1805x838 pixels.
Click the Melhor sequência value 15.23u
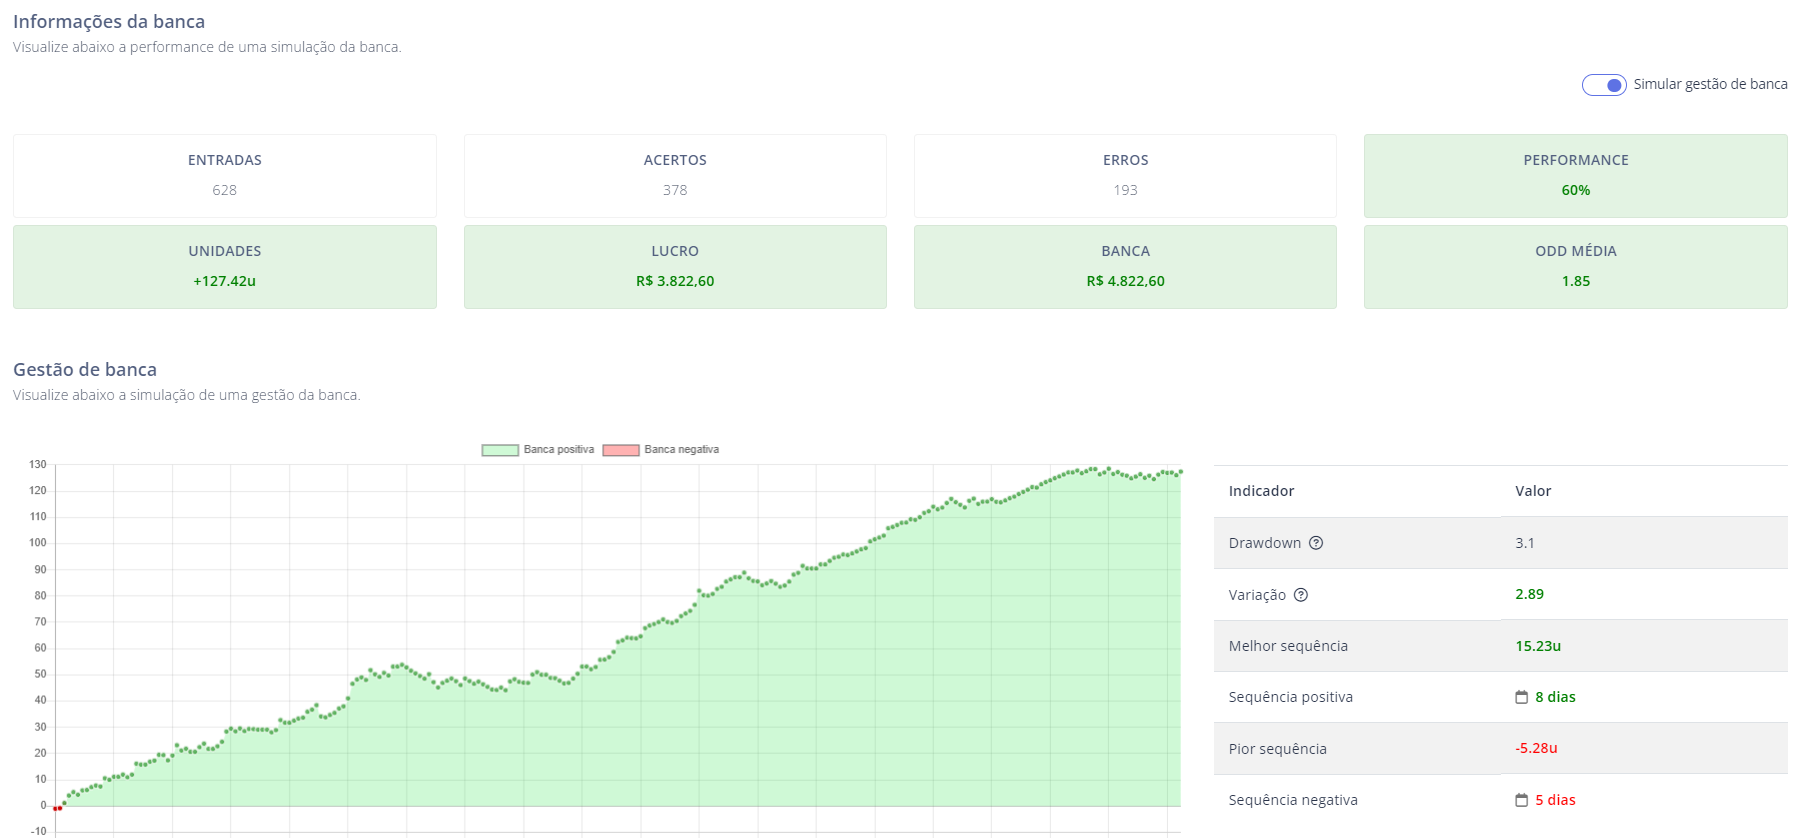(1538, 646)
